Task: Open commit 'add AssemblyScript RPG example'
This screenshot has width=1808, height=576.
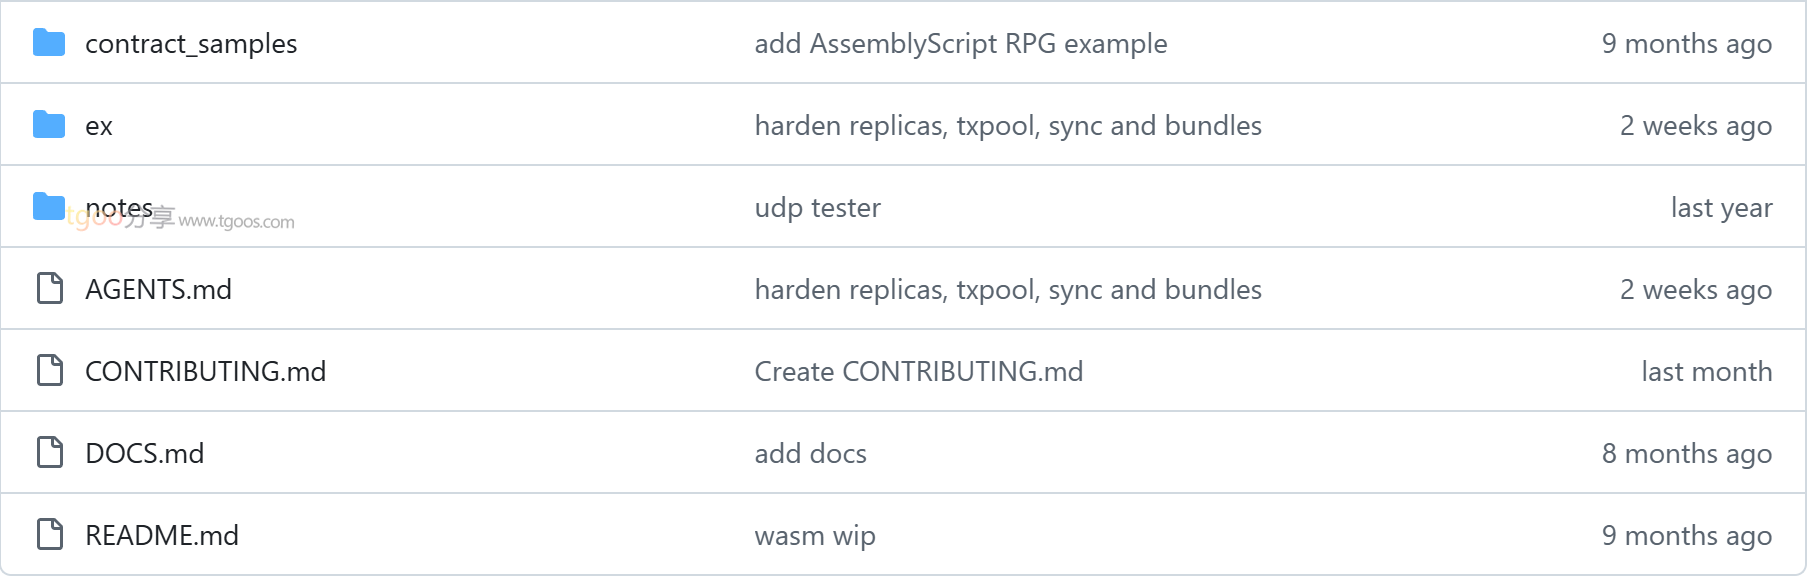Action: 960,44
